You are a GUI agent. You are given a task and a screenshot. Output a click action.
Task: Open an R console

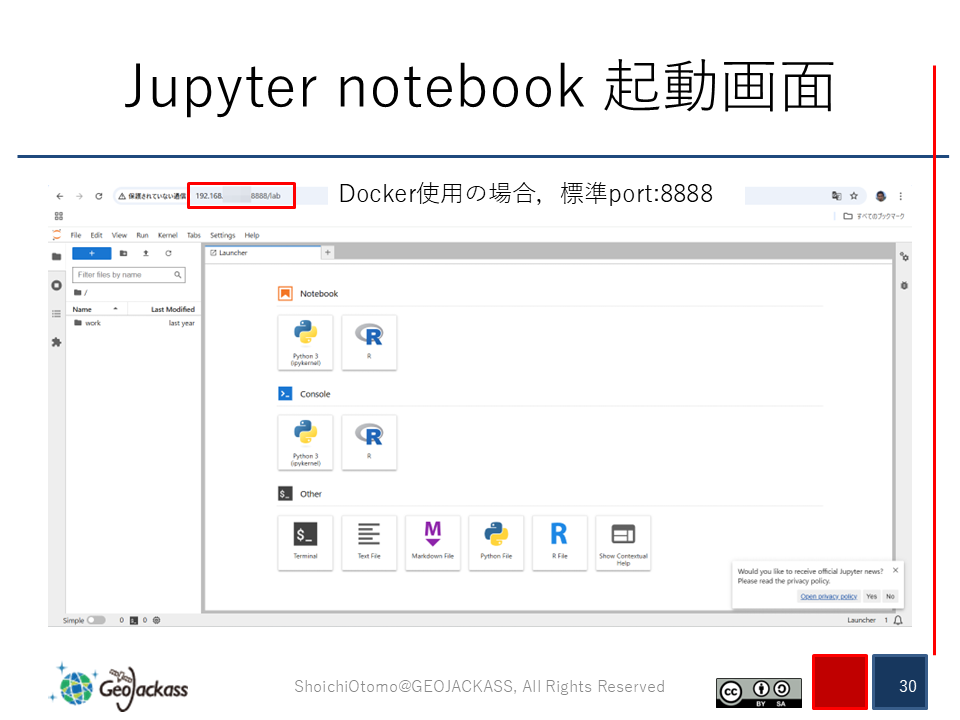(x=369, y=443)
